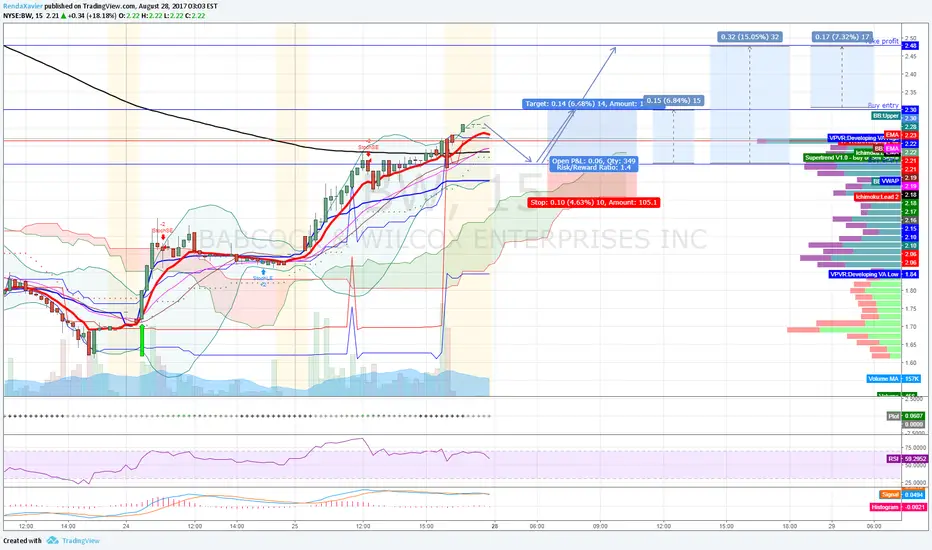Select the 0.17 (7.32%) 17 measurement label

[x=842, y=37]
